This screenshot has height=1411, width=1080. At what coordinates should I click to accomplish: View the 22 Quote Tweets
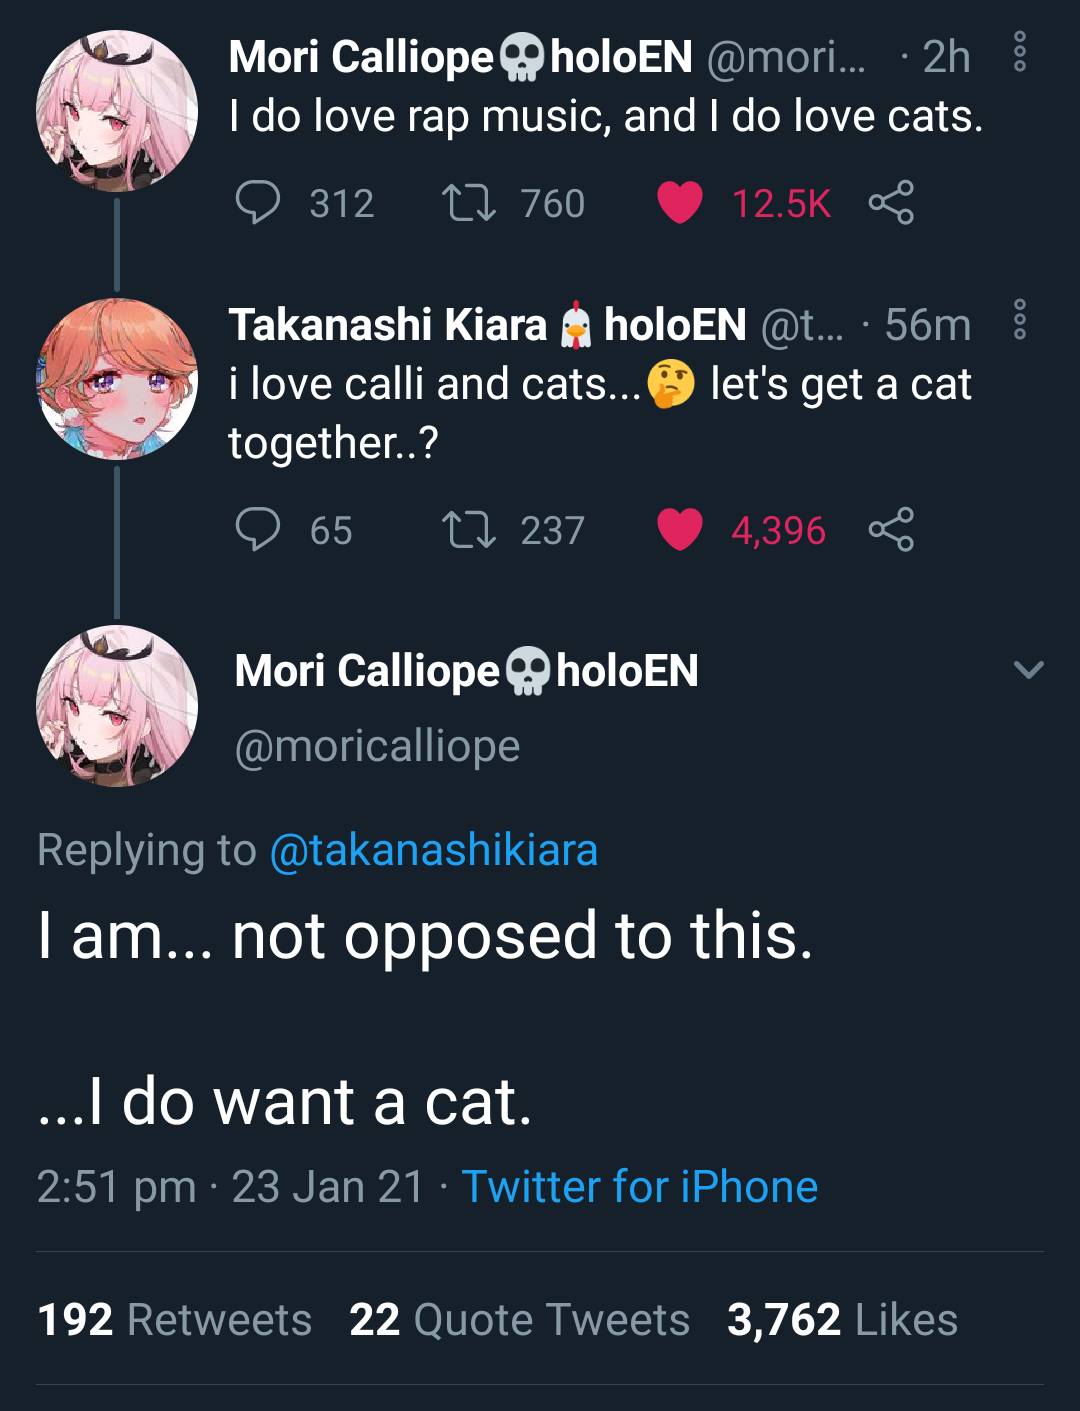coord(519,1320)
